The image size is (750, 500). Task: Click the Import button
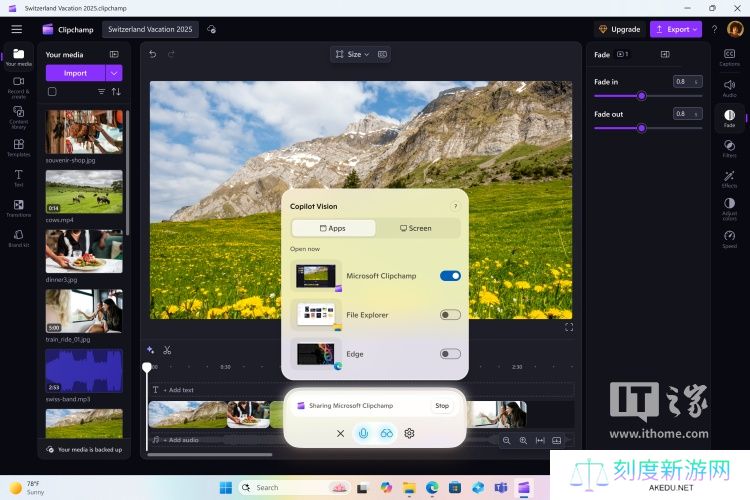(x=76, y=73)
